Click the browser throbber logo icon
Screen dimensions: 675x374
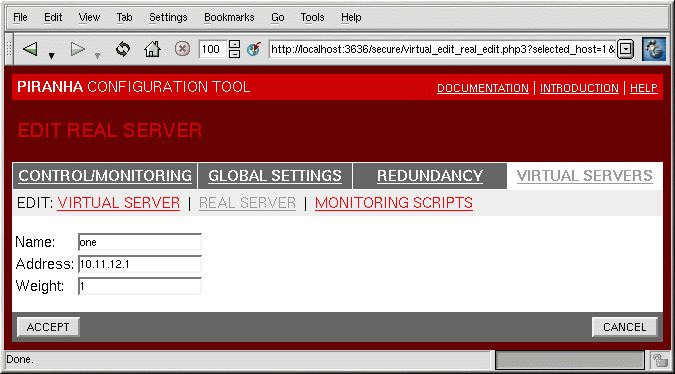click(x=654, y=49)
